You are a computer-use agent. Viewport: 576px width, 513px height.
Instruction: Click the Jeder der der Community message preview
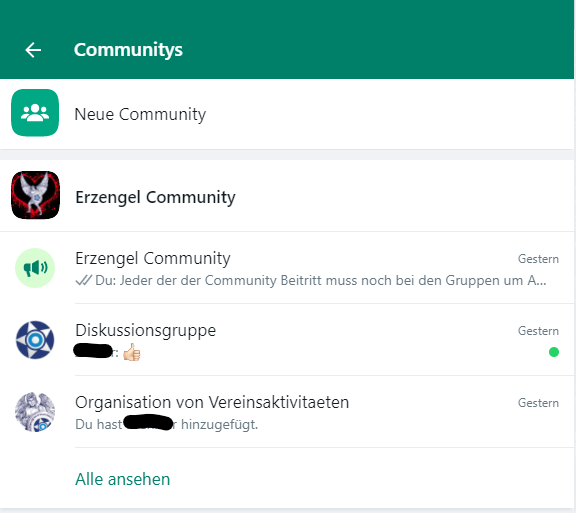point(321,280)
